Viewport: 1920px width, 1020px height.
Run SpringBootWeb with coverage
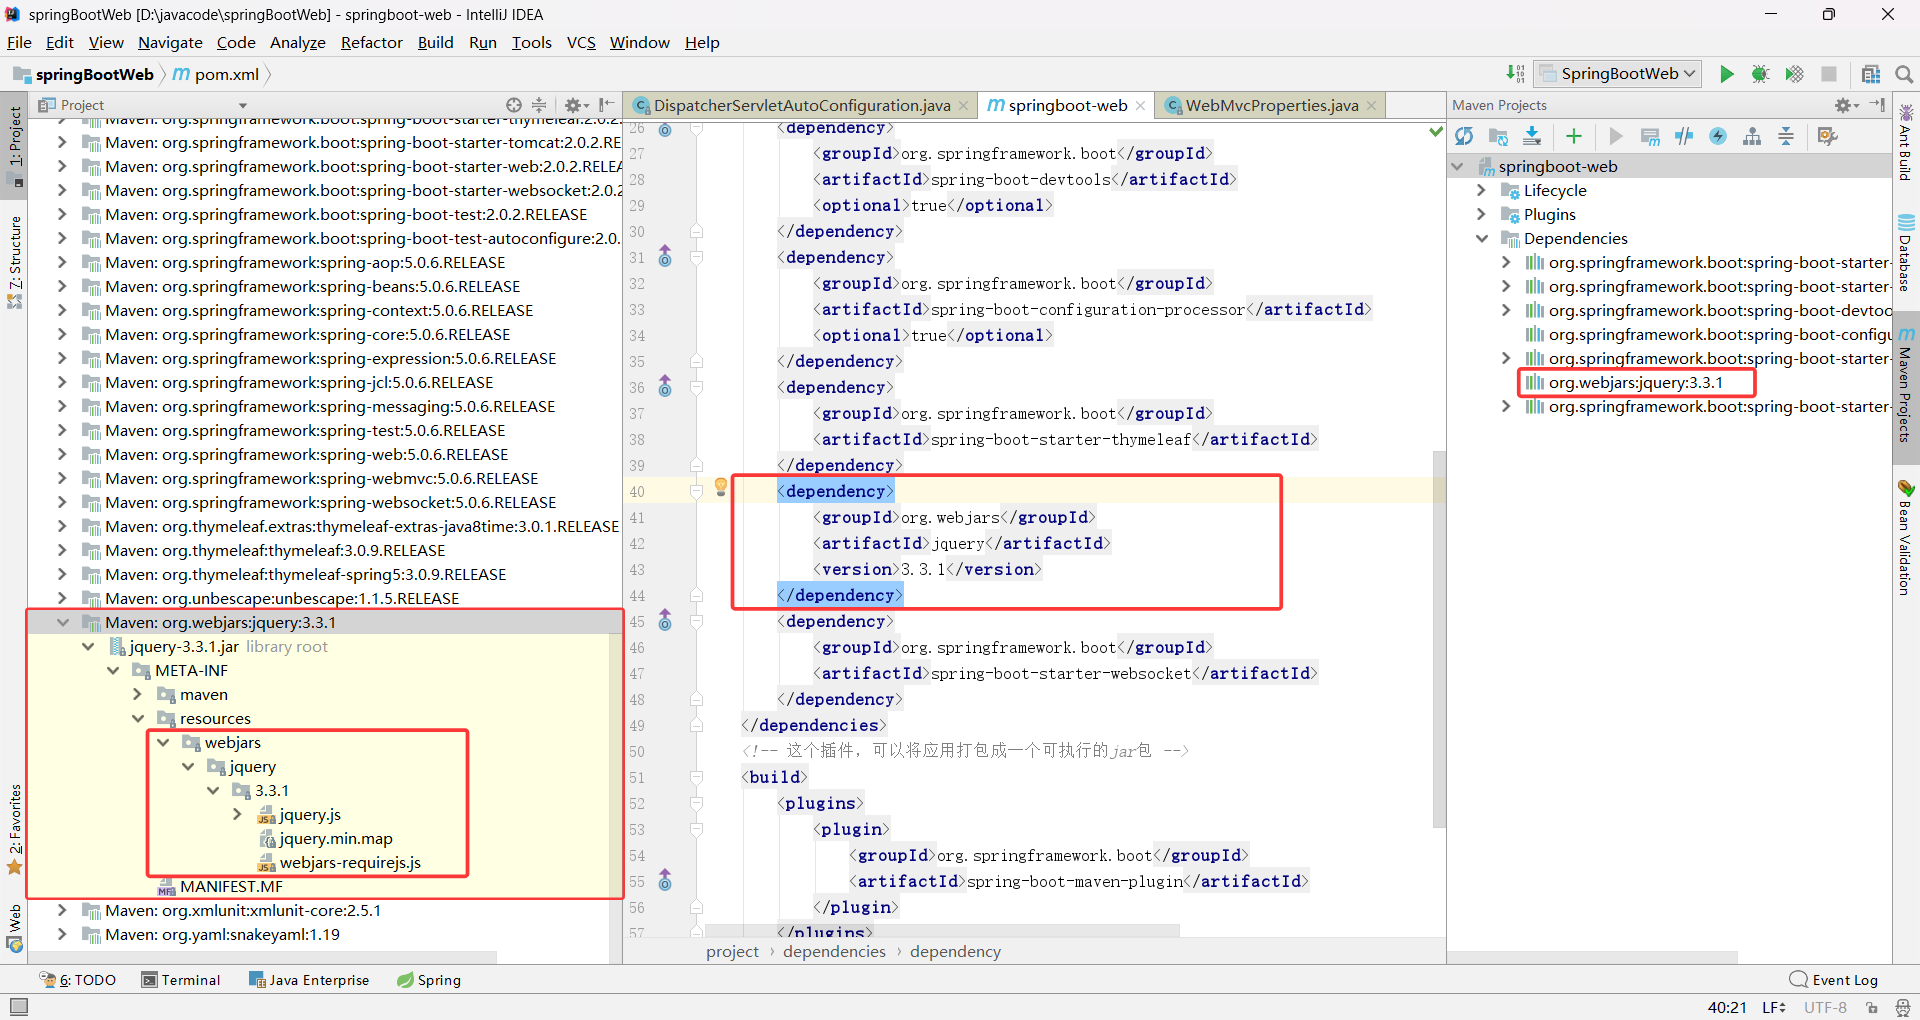(1794, 74)
